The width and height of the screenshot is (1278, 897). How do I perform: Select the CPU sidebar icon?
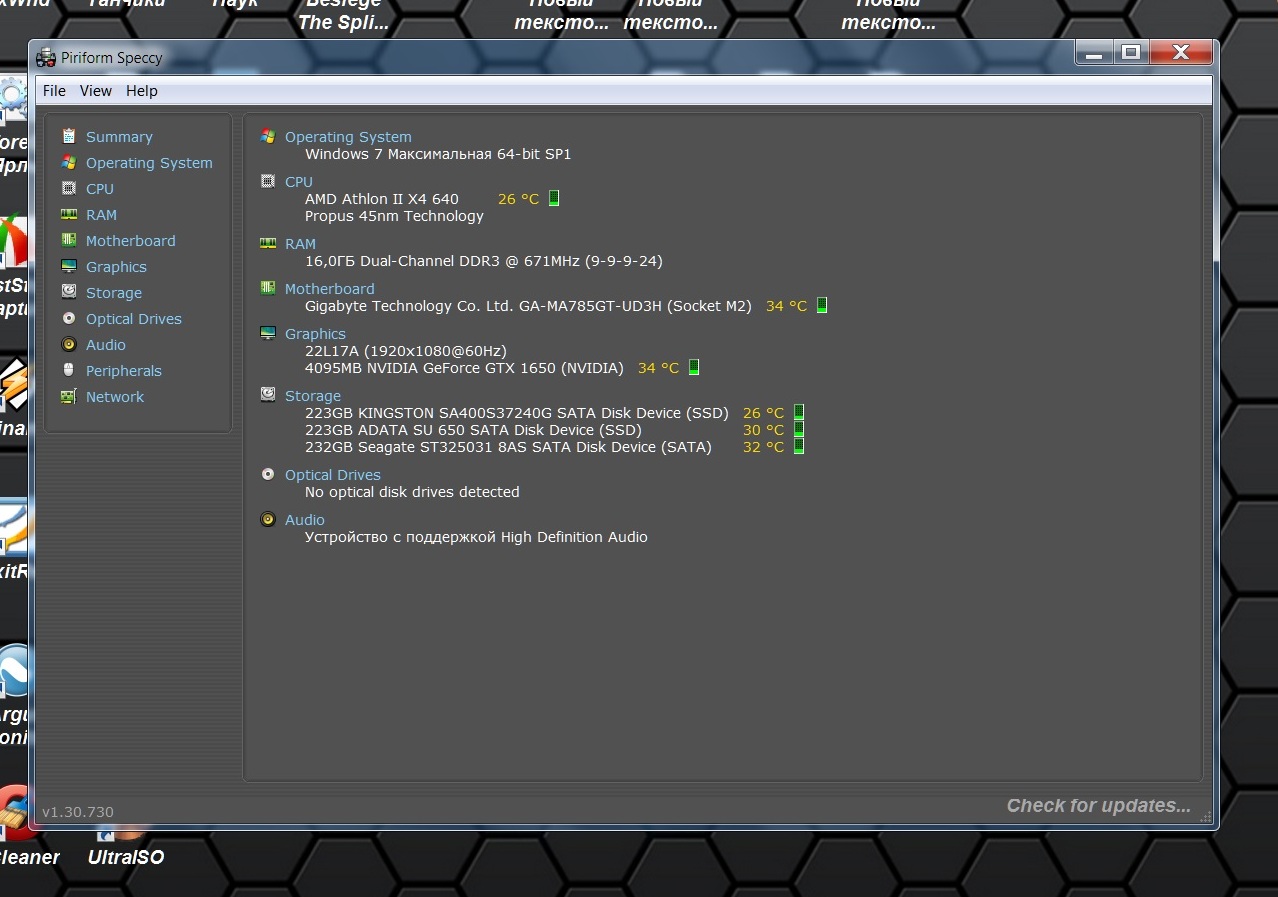(x=68, y=188)
